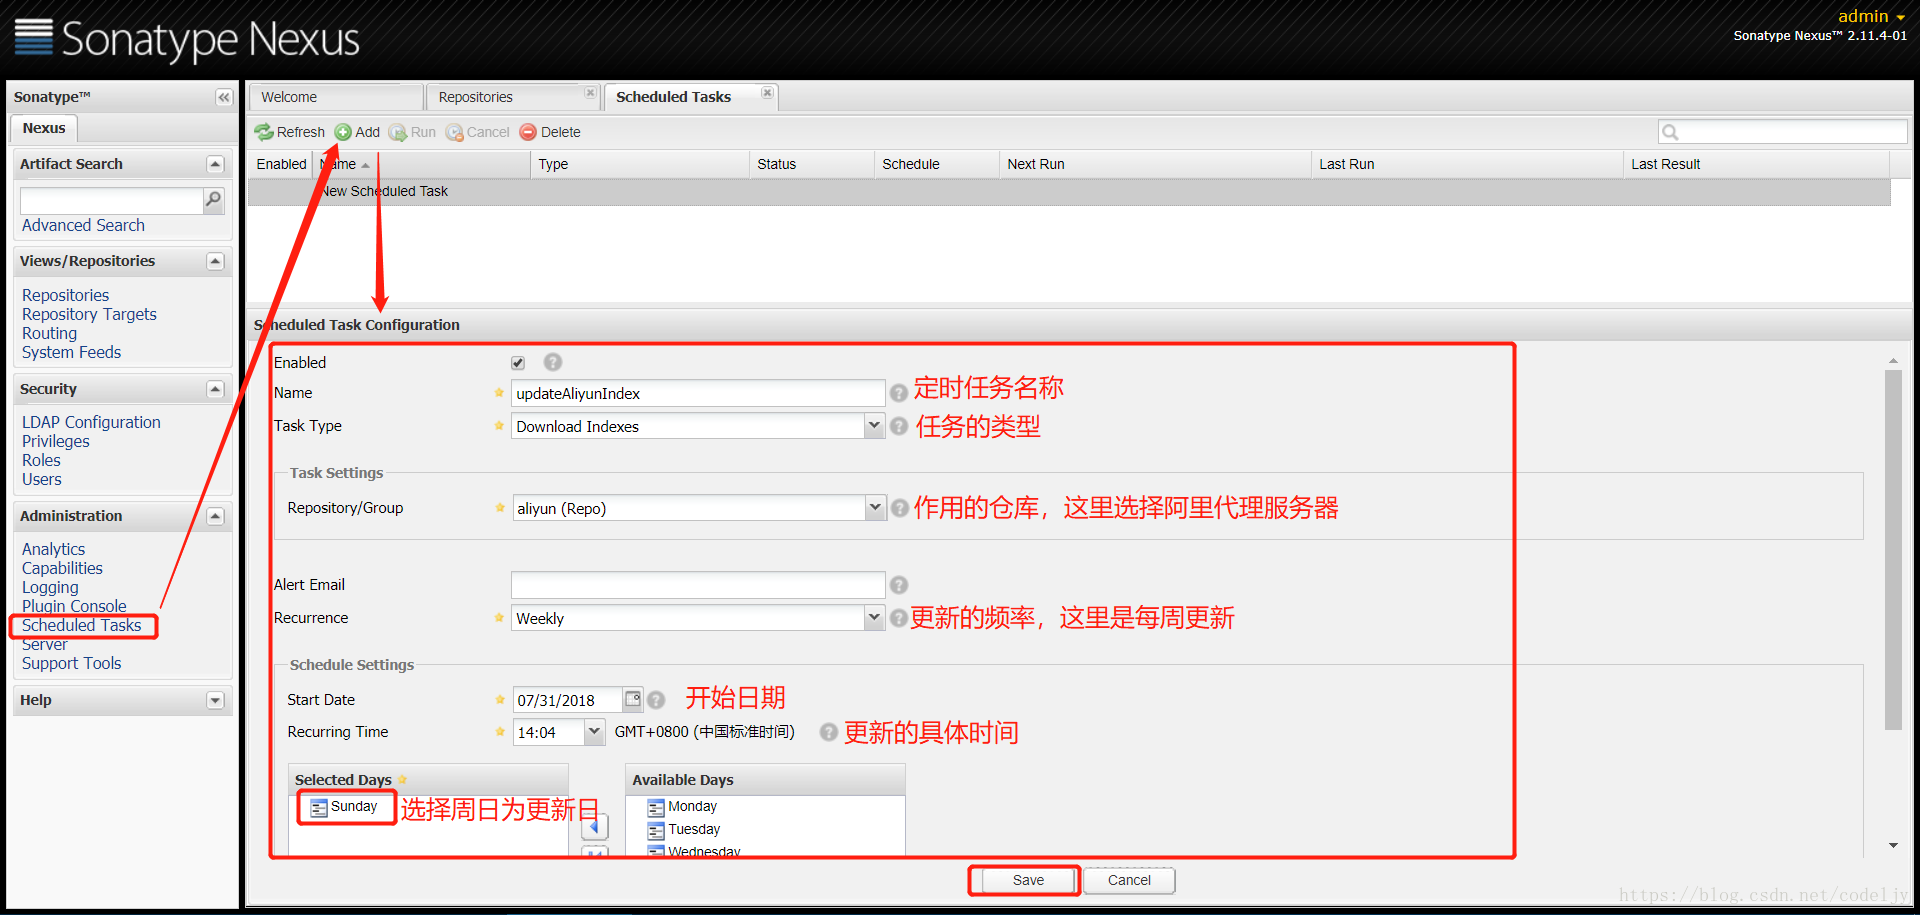Select Sunday in Selected Days

tap(344, 807)
